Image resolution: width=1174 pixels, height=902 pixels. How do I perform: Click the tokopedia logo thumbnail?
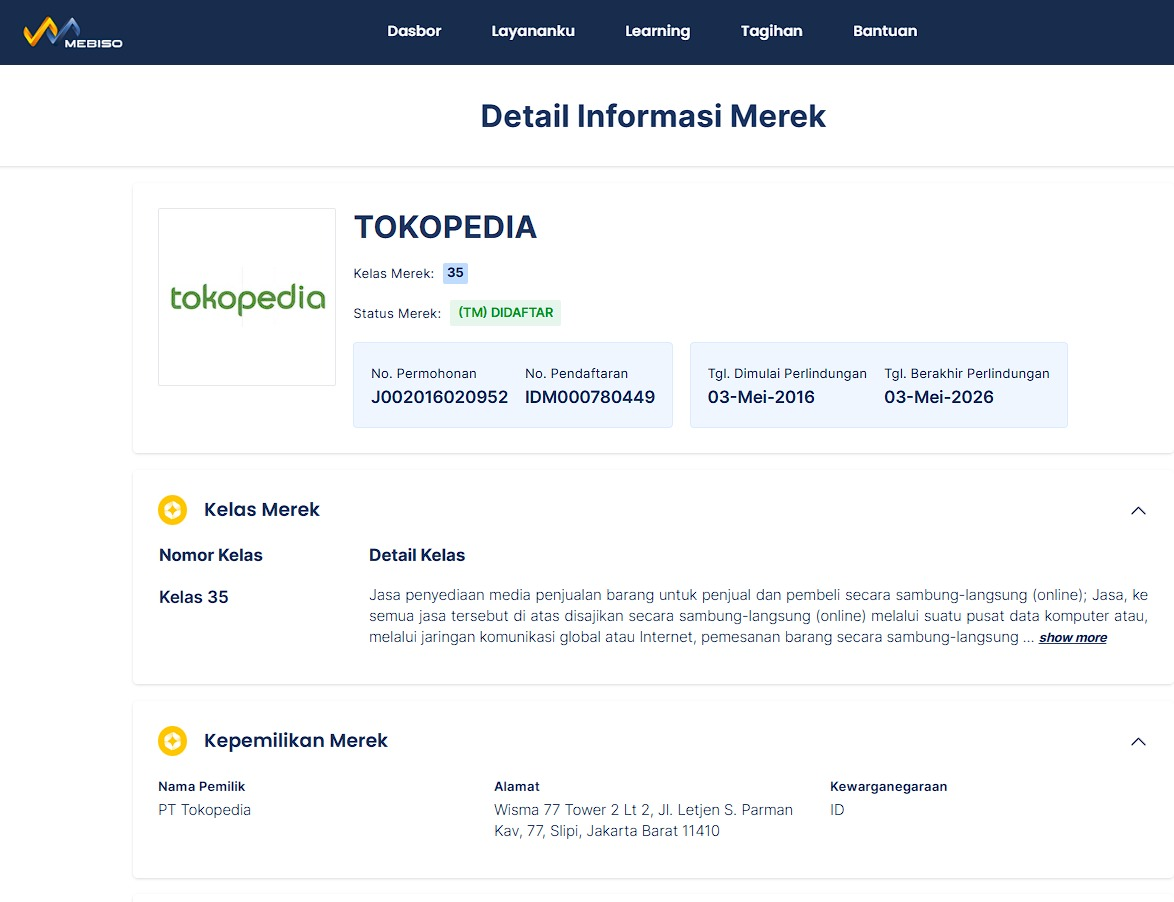coord(247,297)
